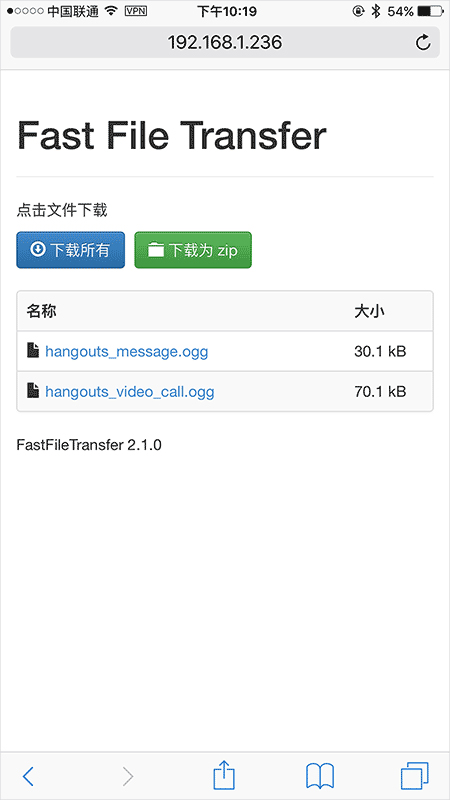Screen dimensions: 450x800
Task: Reload the page with refresh icon
Action: [x=423, y=42]
